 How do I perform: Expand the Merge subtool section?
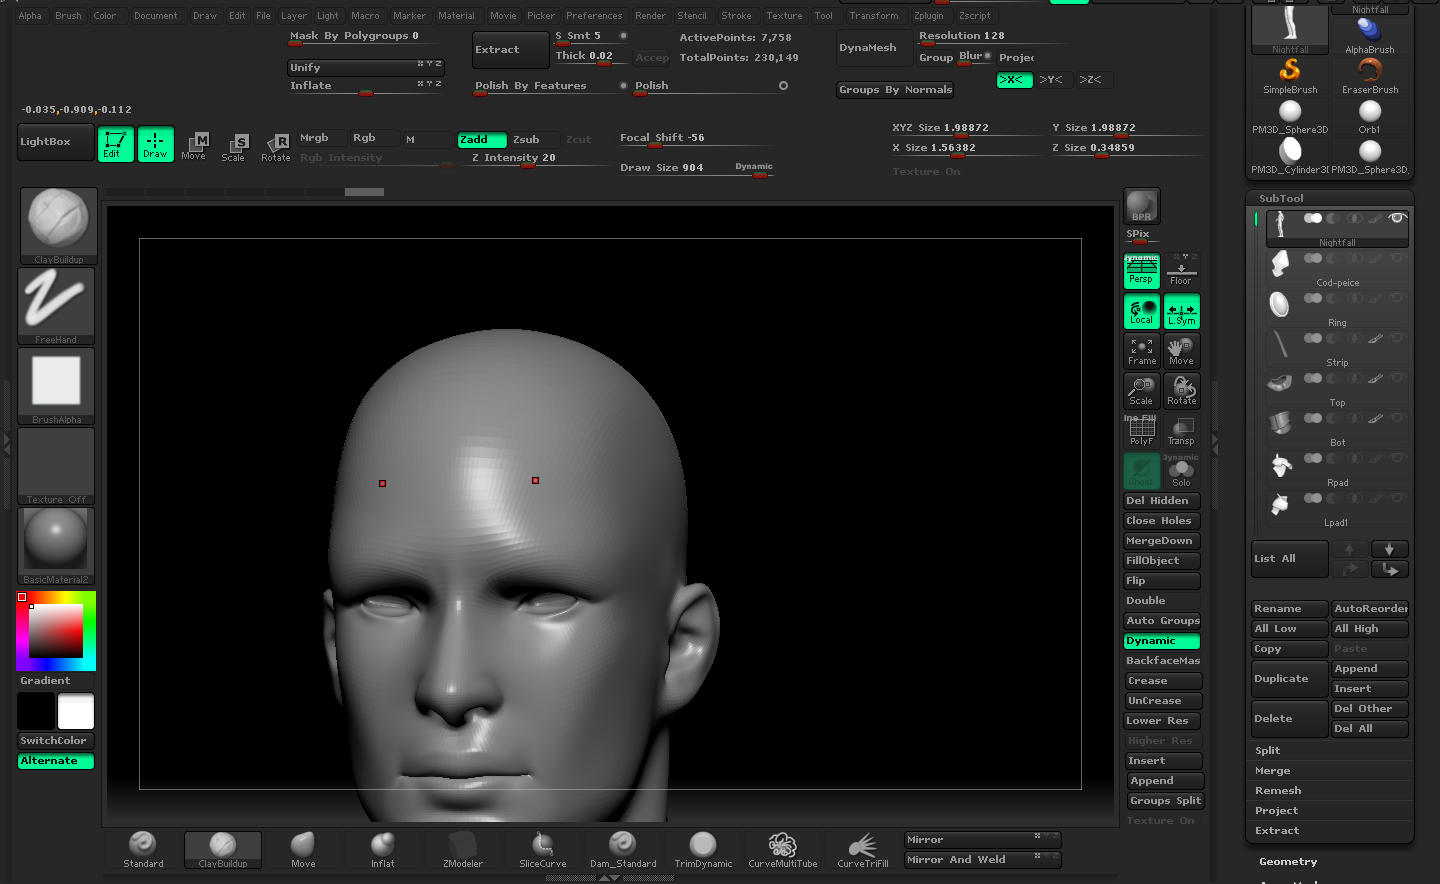tap(1273, 771)
